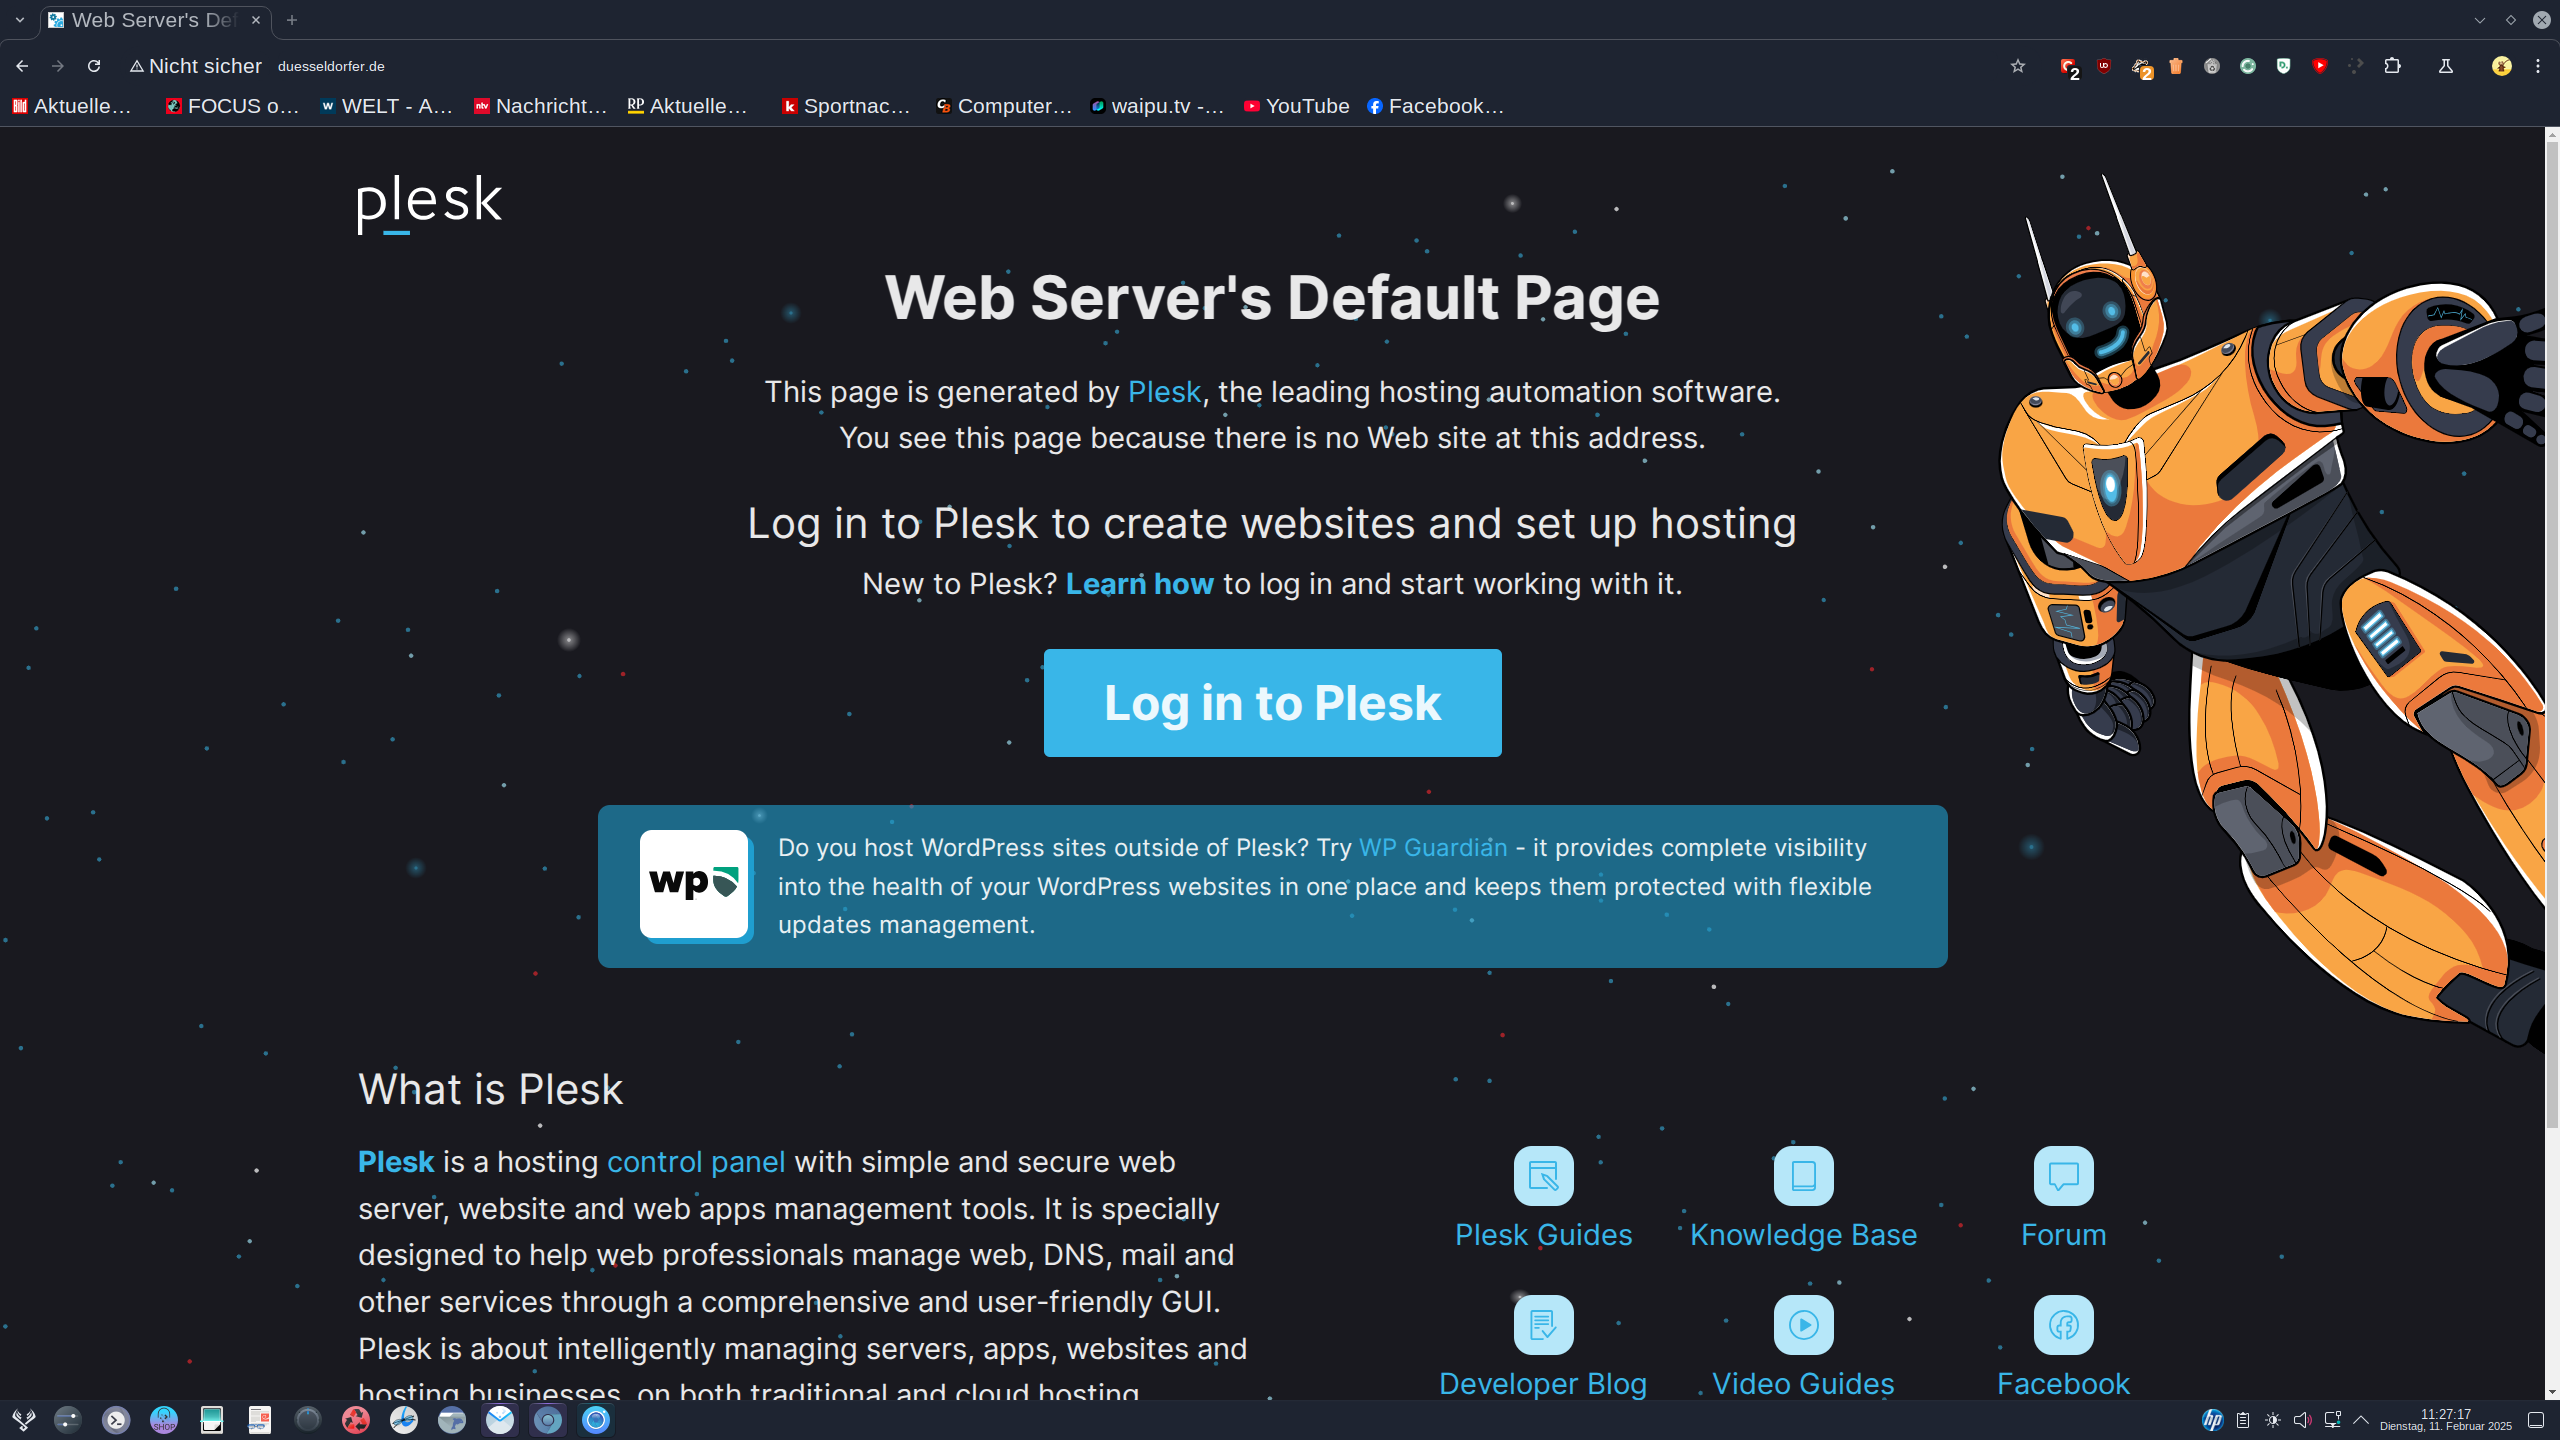Open the YouTube bookmark
Image resolution: width=2560 pixels, height=1440 pixels.
[x=1296, y=106]
